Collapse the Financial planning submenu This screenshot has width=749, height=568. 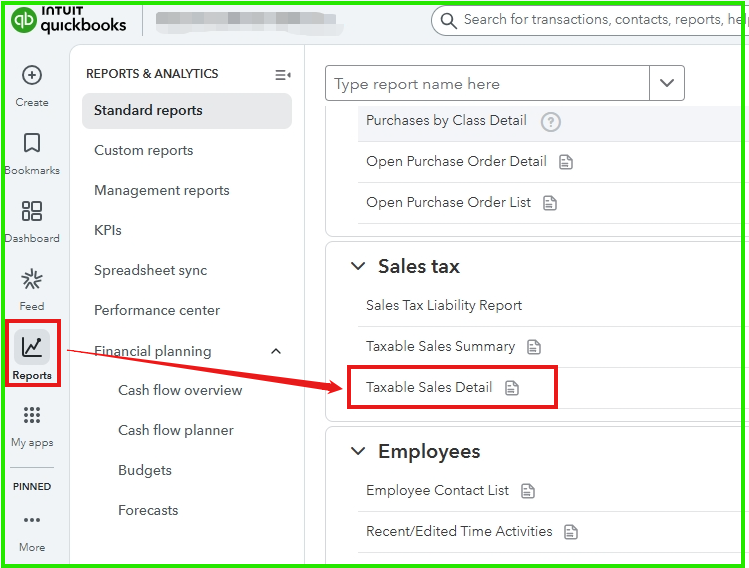(276, 351)
